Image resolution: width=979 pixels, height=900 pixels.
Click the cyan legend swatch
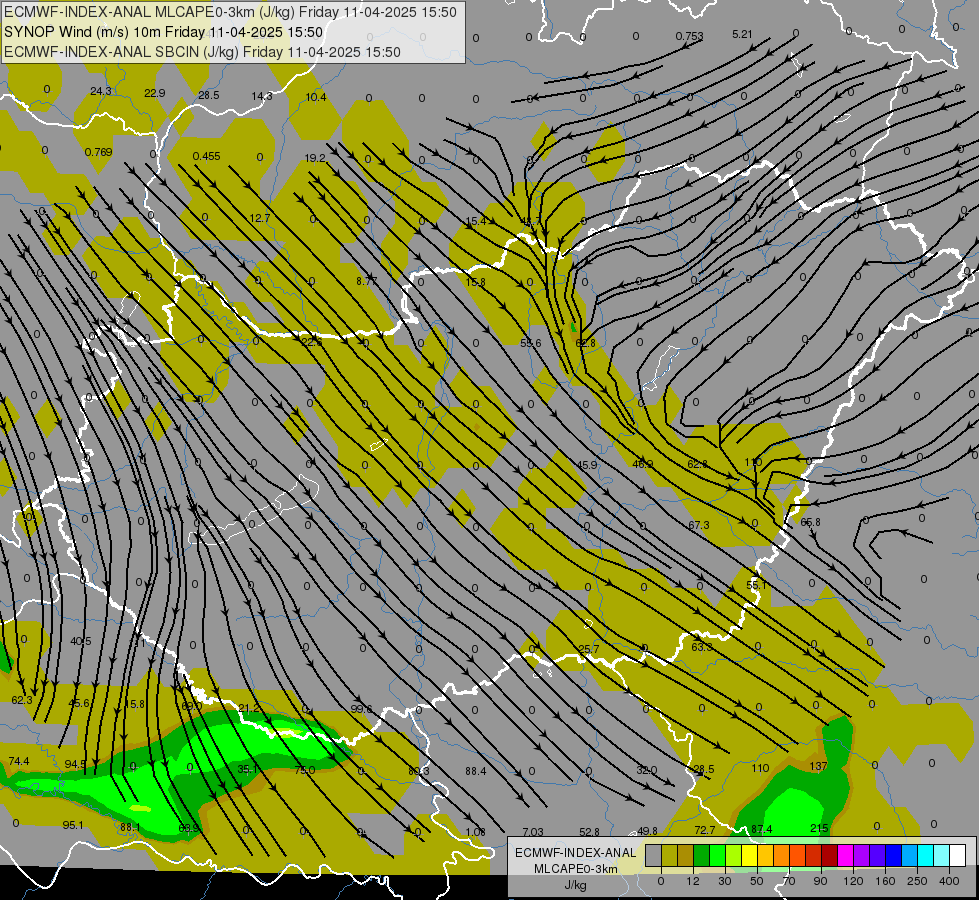(926, 855)
